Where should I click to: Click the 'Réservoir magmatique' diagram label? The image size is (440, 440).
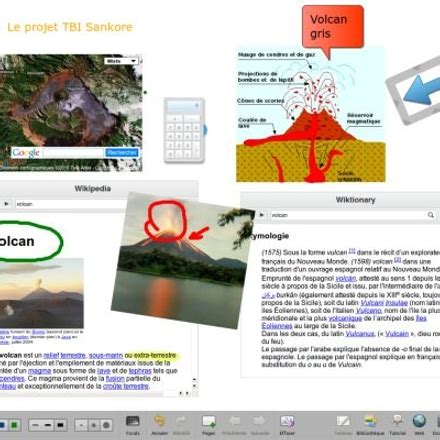[x=364, y=118]
